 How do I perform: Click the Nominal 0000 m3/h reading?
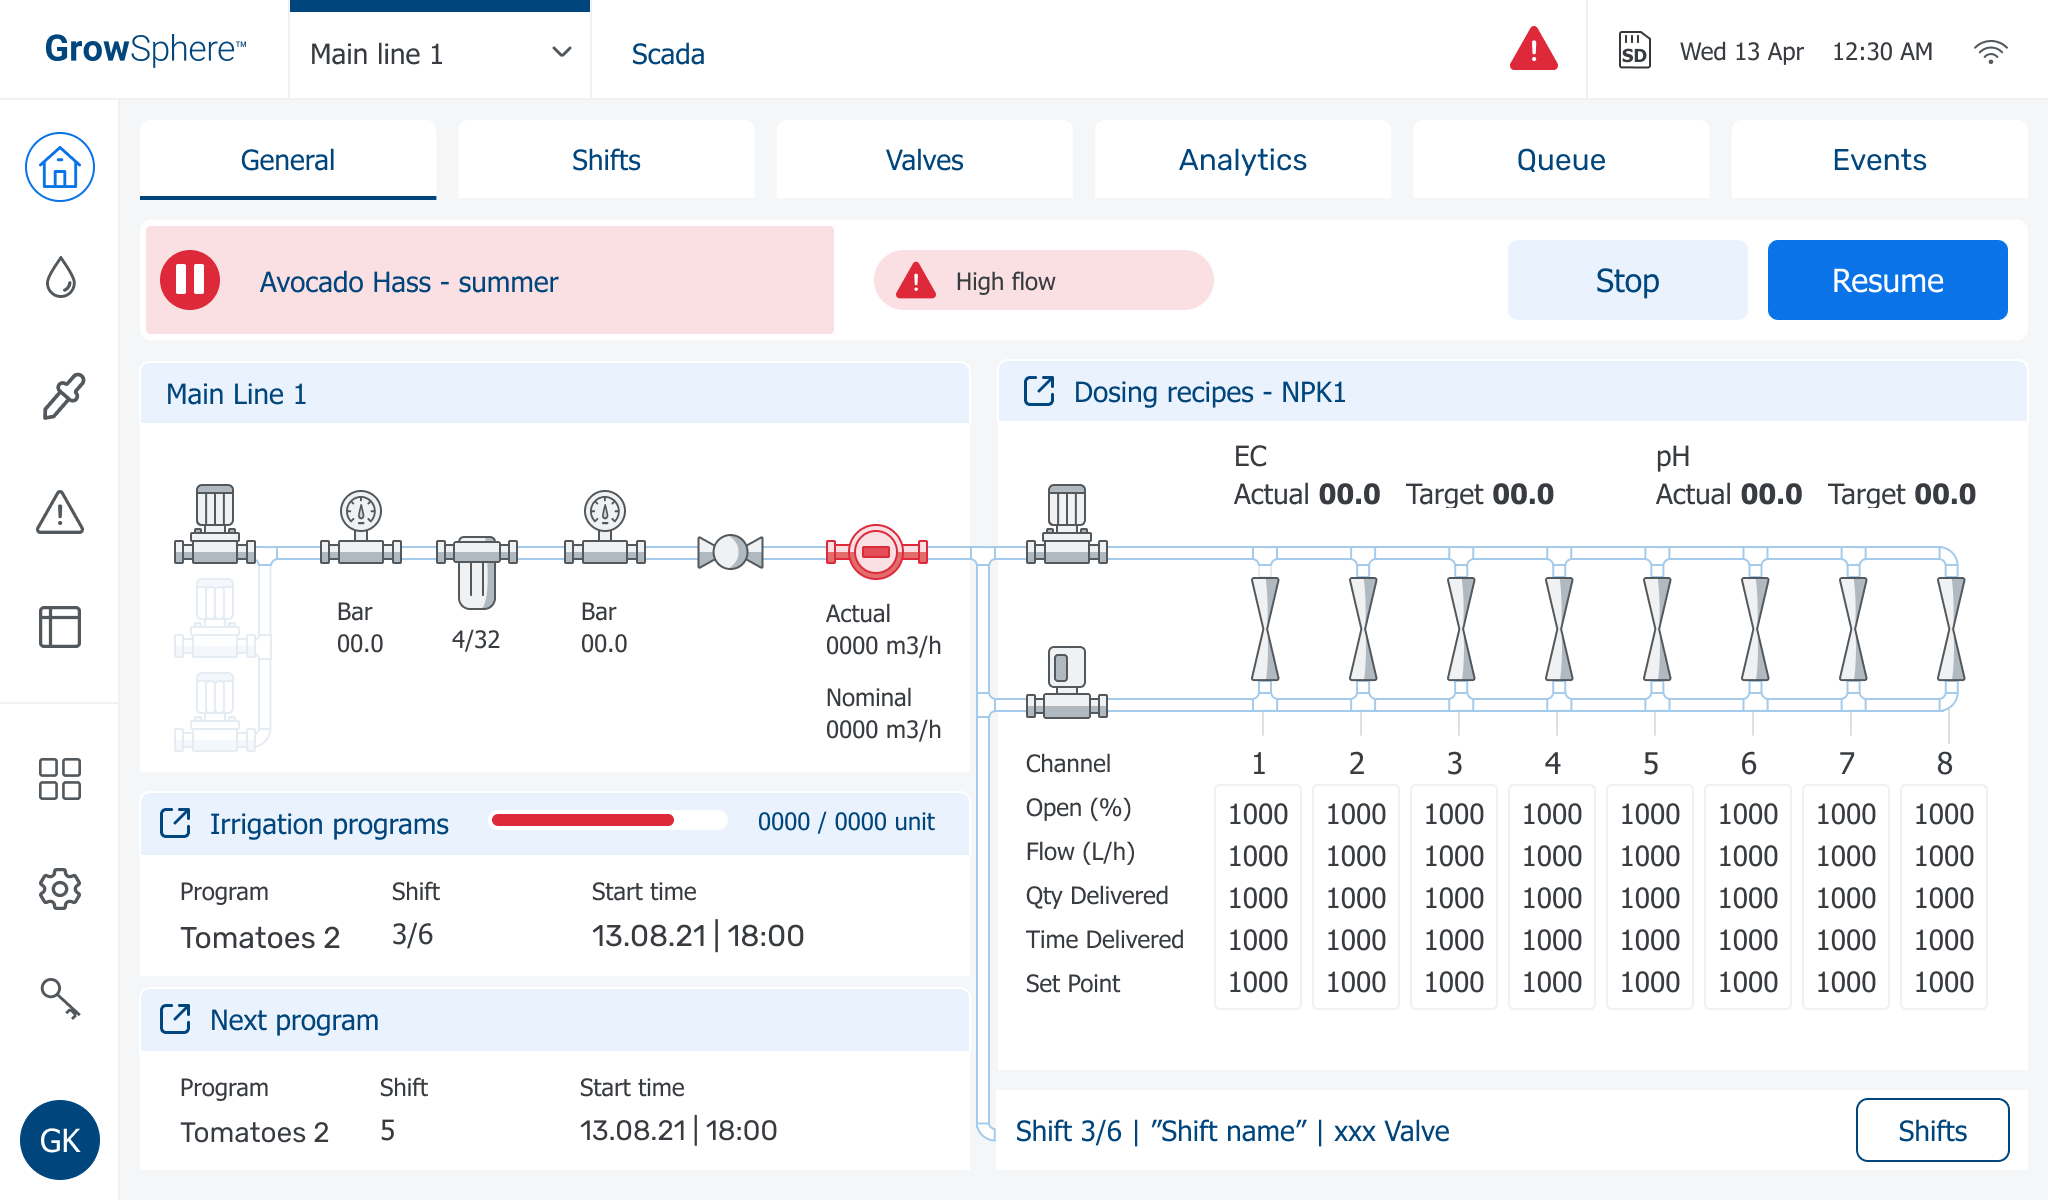coord(883,713)
